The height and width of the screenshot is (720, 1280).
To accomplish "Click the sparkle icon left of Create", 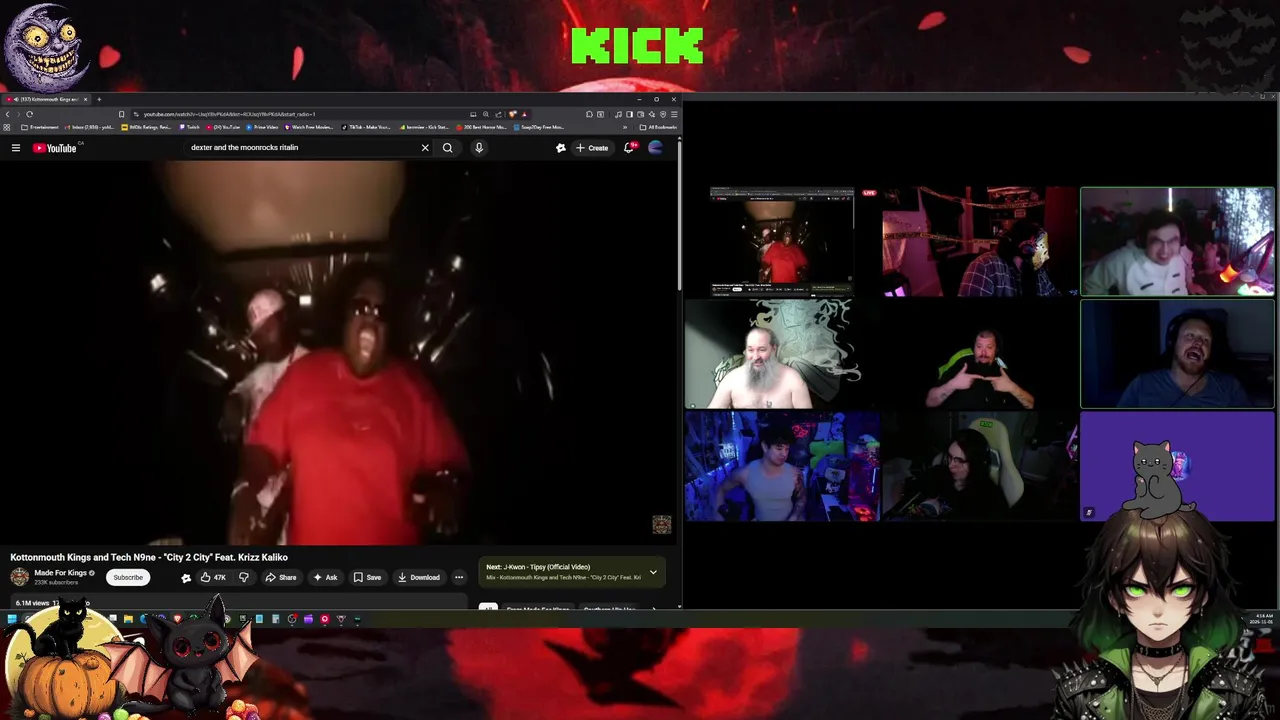I will coord(561,148).
